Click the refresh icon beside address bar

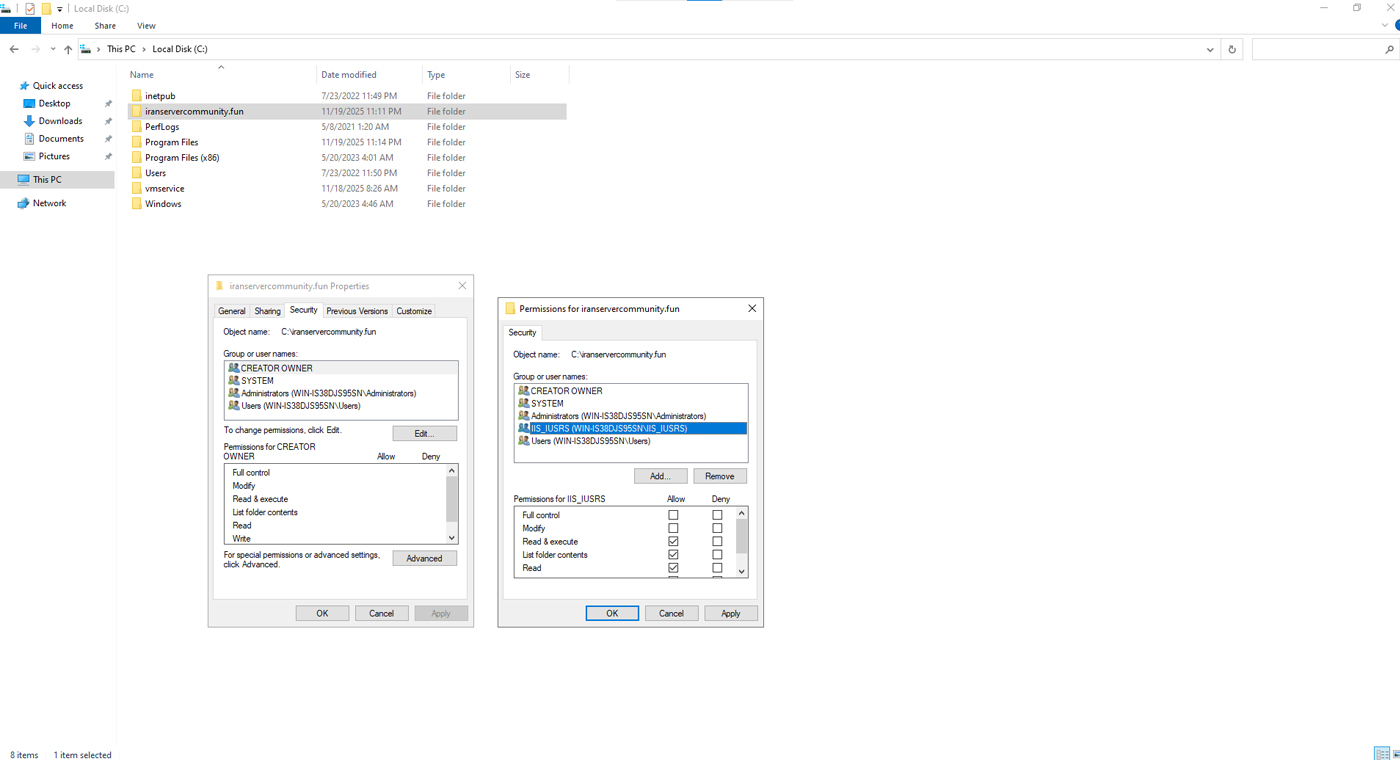1232,49
